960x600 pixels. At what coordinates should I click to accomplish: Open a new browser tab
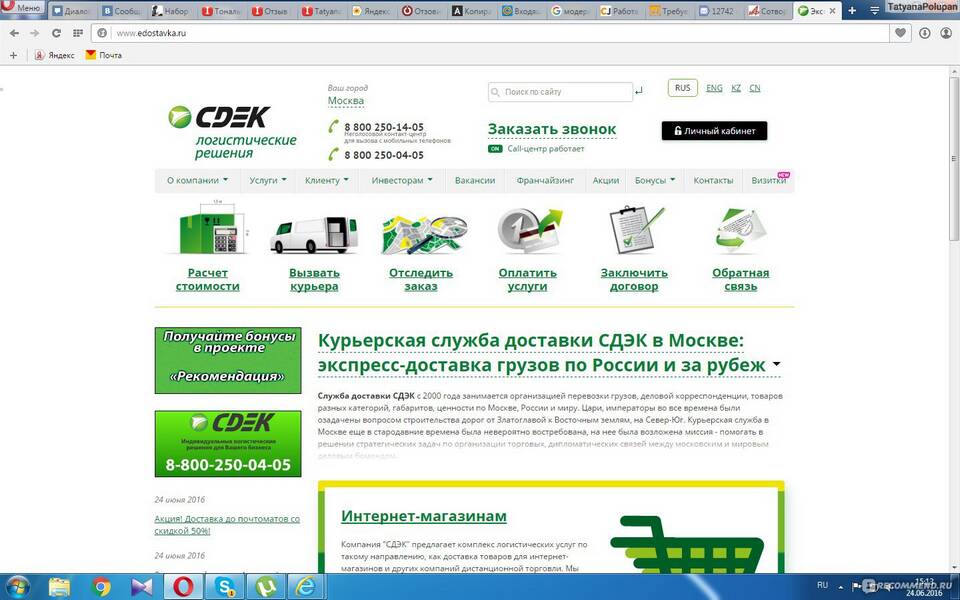click(852, 10)
